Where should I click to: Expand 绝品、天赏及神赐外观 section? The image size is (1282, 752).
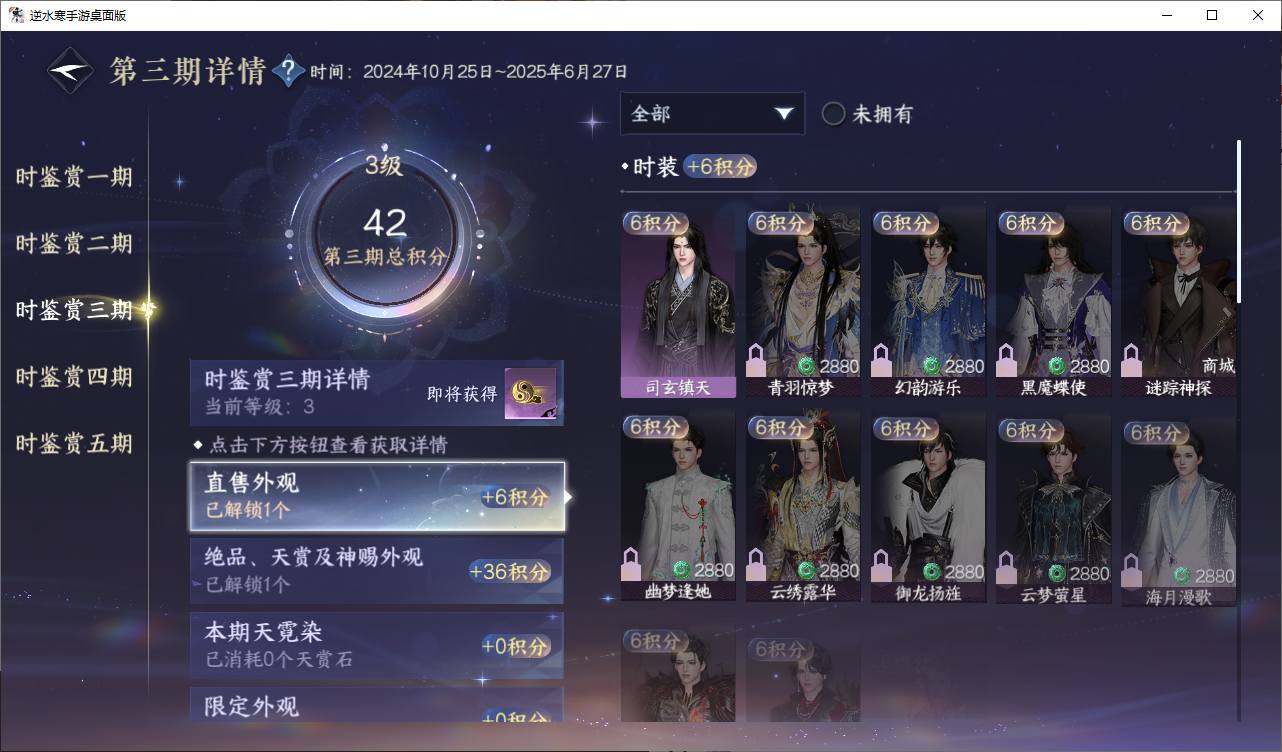point(377,570)
